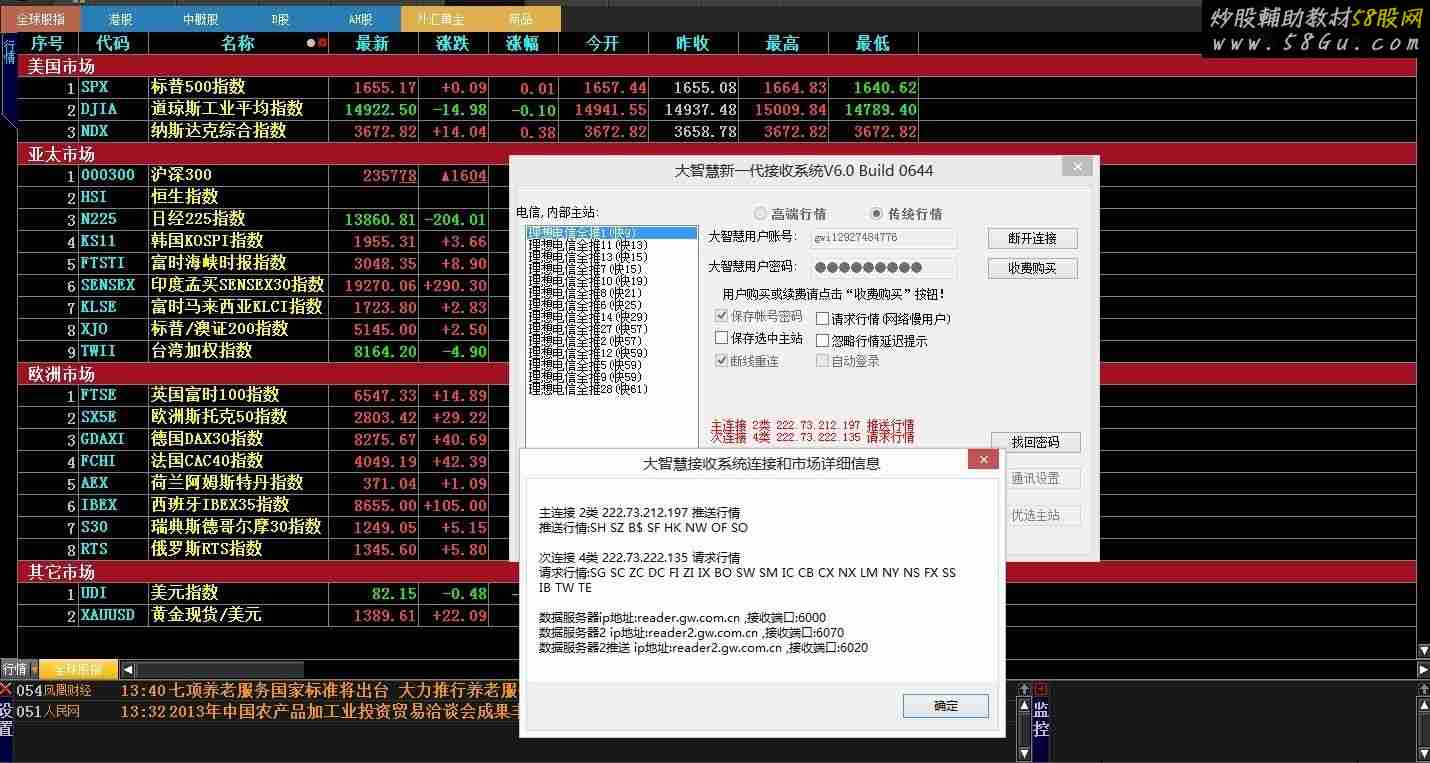
Task: Click the white dot icon in 名称 header
Action: click(x=311, y=43)
